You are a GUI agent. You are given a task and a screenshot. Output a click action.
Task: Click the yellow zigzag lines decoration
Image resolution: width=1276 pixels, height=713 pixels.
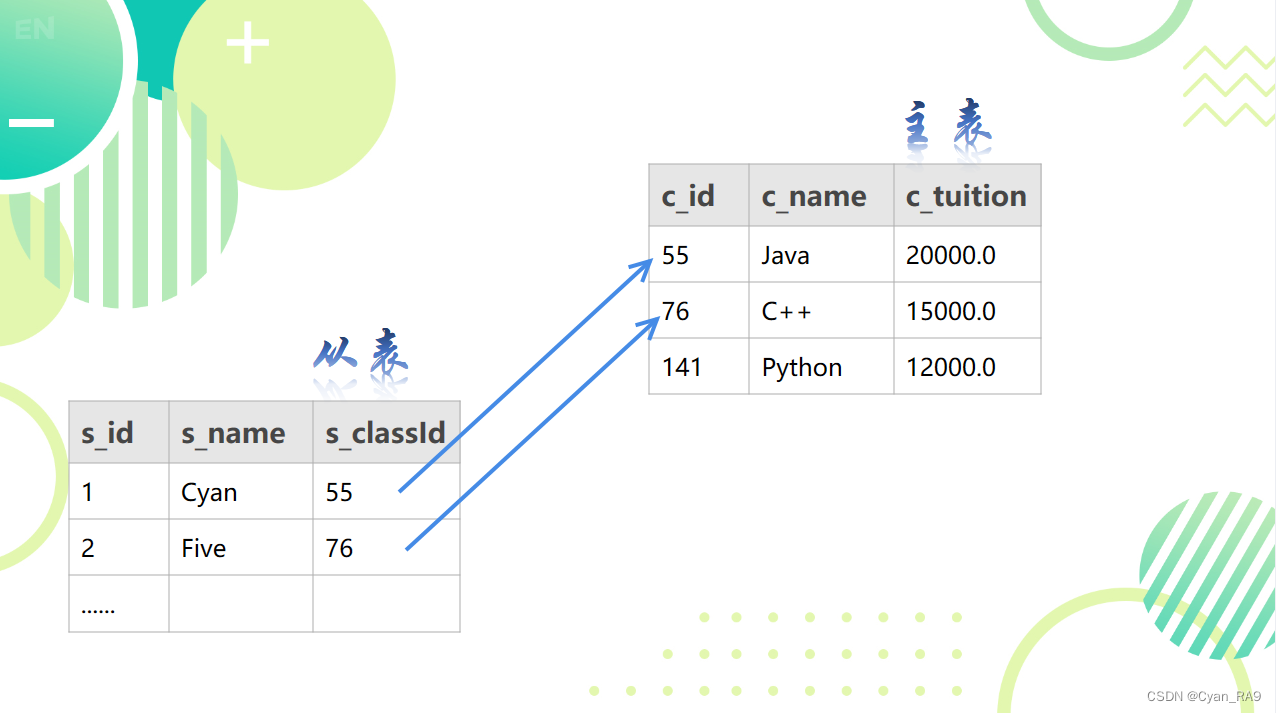pos(1228,87)
